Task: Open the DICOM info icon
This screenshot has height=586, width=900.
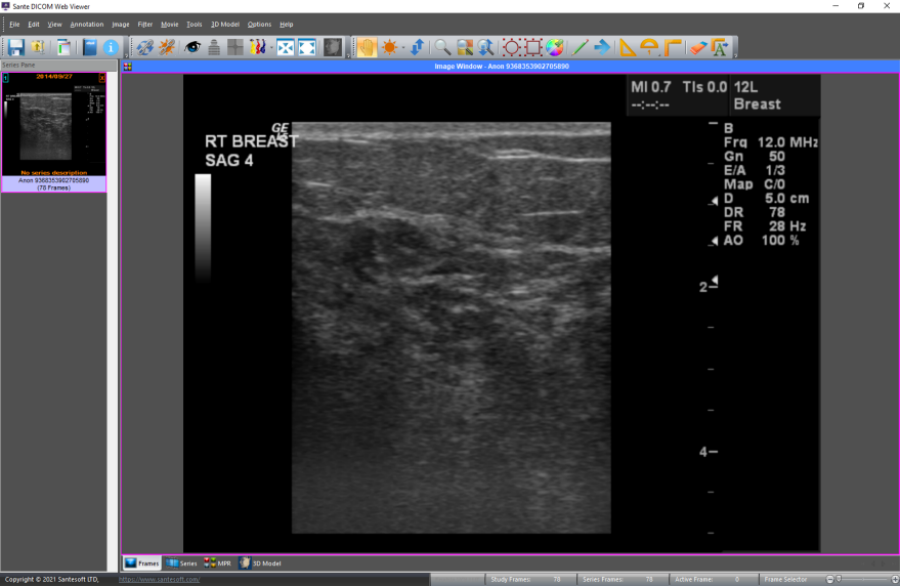Action: click(111, 47)
